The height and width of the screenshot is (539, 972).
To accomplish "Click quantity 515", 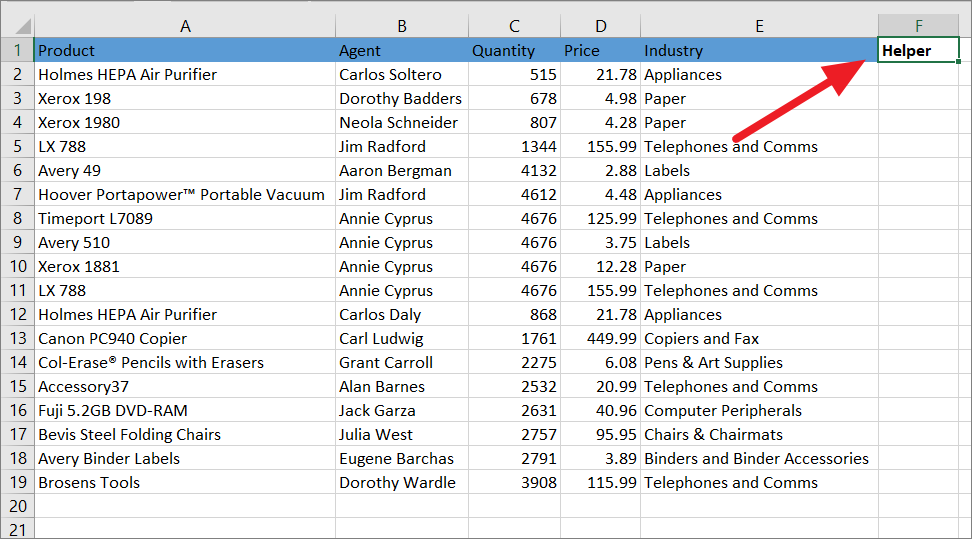I will (x=515, y=74).
